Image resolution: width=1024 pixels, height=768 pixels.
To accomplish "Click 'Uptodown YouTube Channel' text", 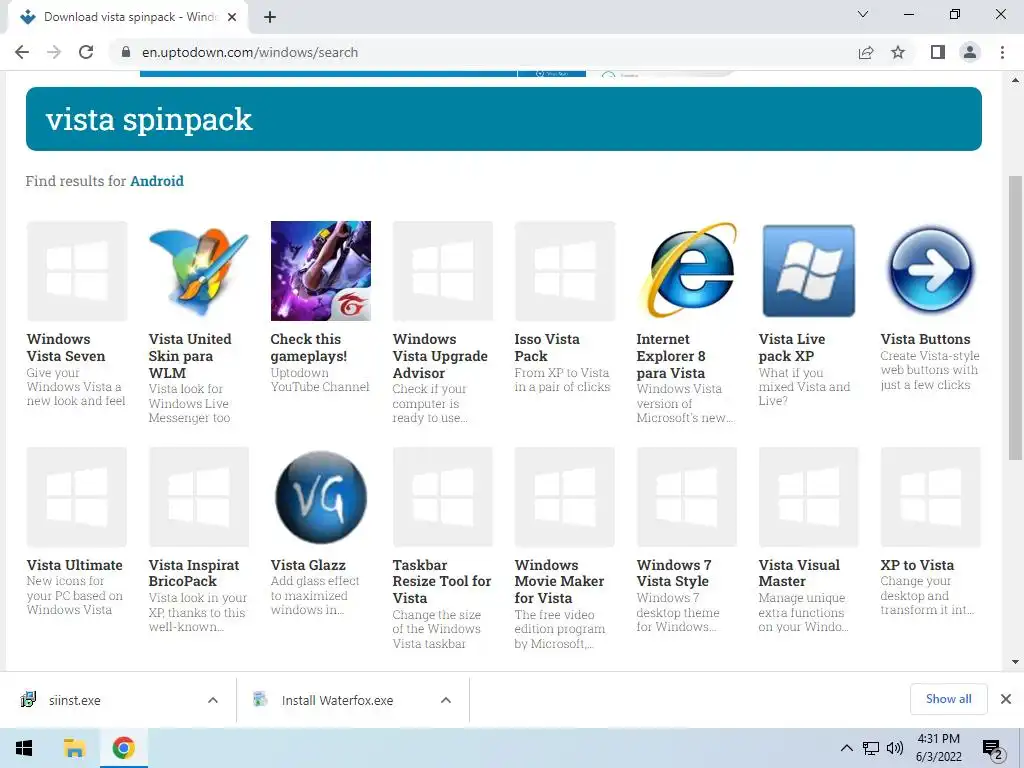I will pos(320,379).
